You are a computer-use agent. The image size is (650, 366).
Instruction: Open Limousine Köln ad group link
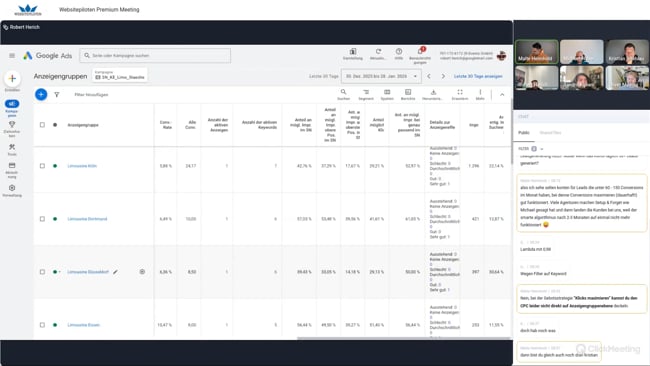(82, 166)
